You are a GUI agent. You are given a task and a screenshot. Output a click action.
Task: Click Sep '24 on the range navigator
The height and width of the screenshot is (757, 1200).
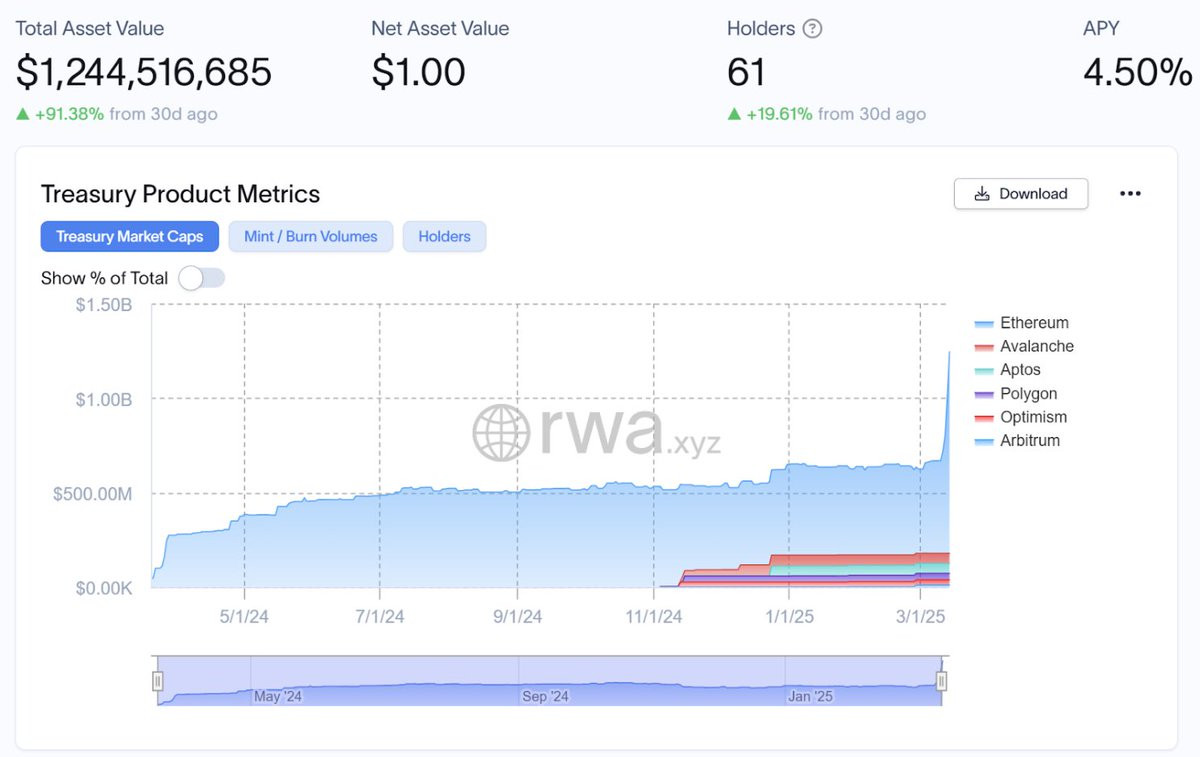[x=545, y=696]
